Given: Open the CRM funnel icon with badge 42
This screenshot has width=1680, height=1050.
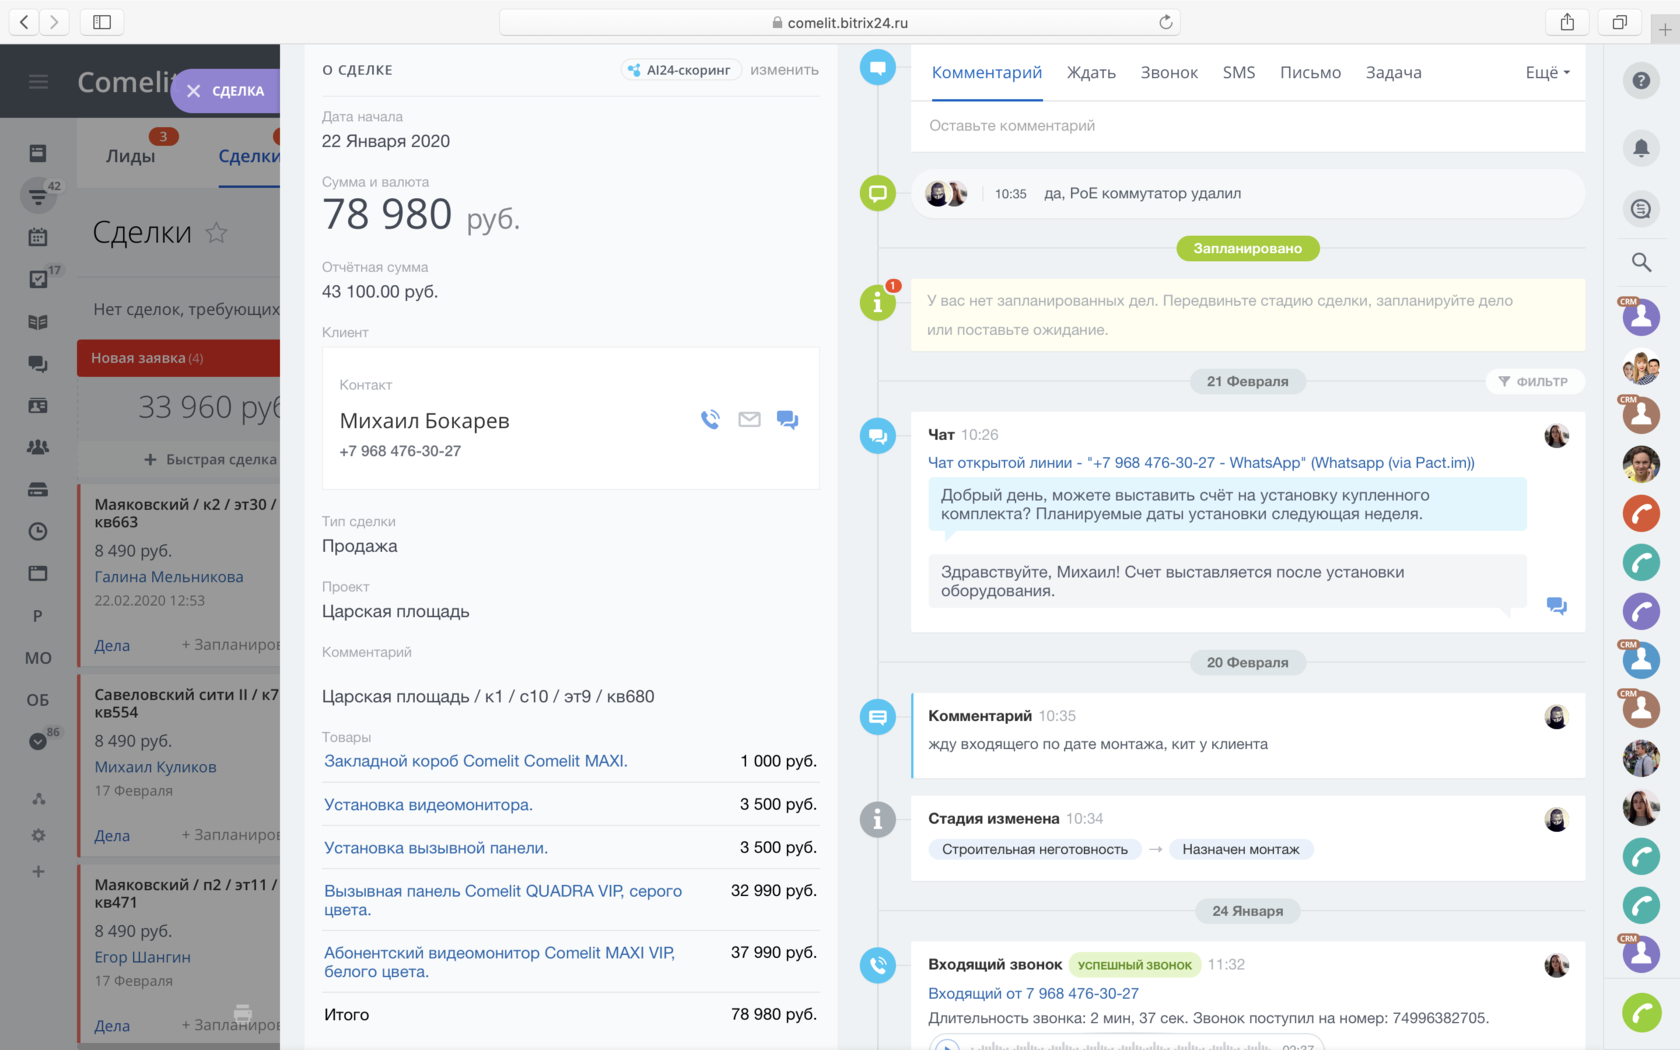Looking at the screenshot, I should tap(38, 196).
